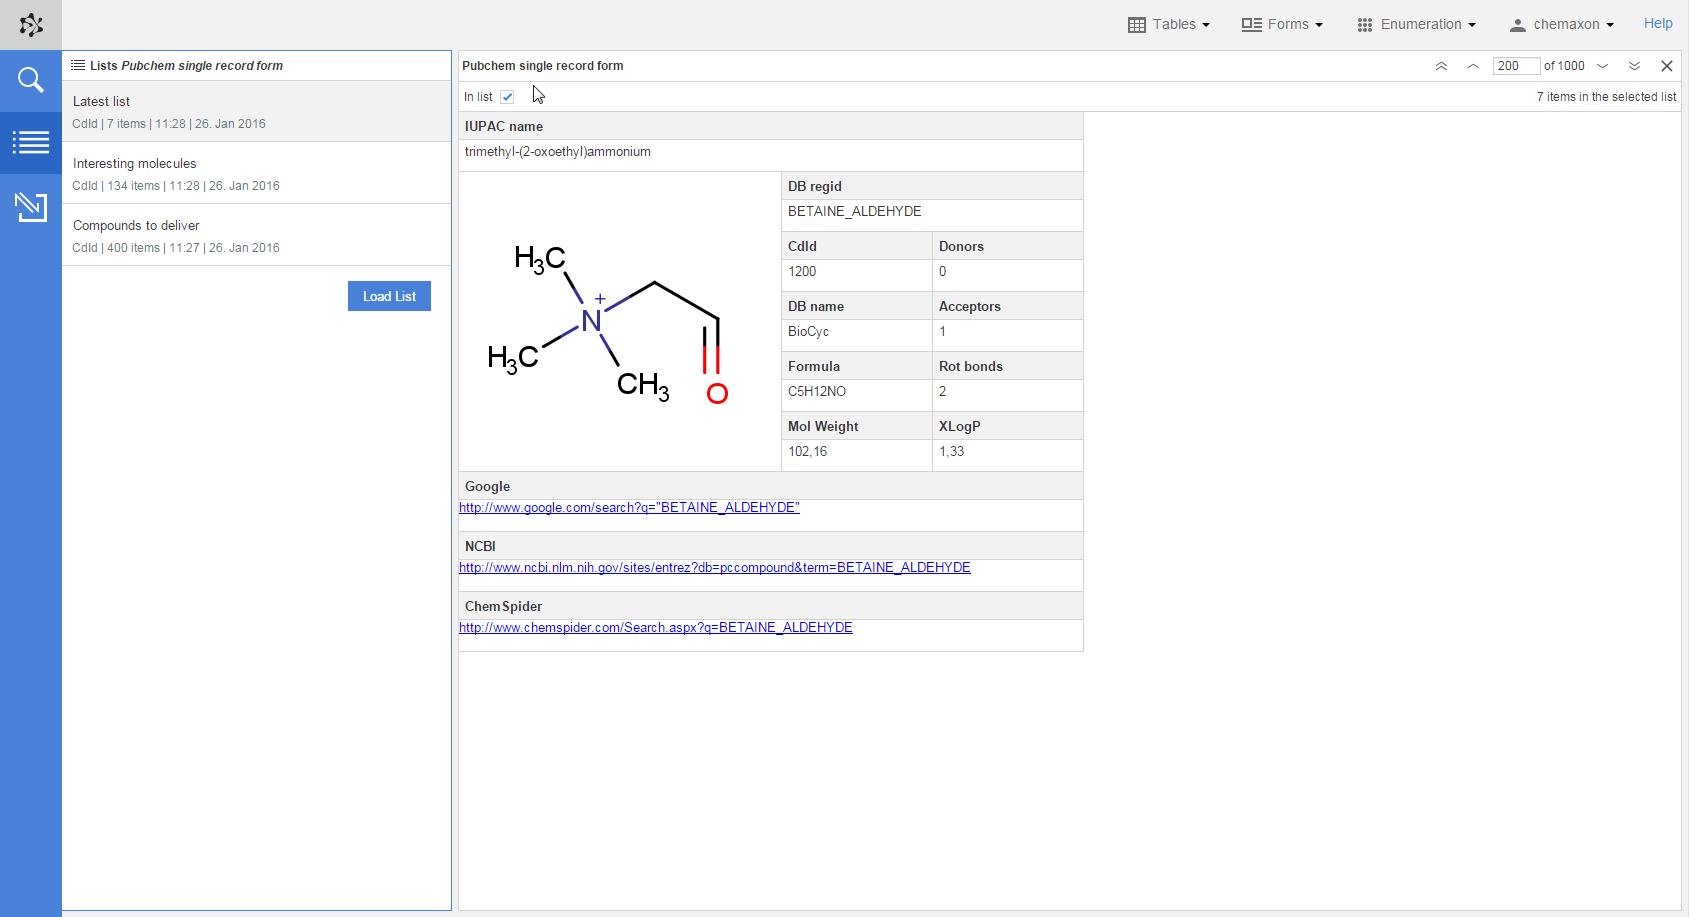Expand the Forms dropdown menu
This screenshot has height=917, width=1689.
[x=1282, y=25]
